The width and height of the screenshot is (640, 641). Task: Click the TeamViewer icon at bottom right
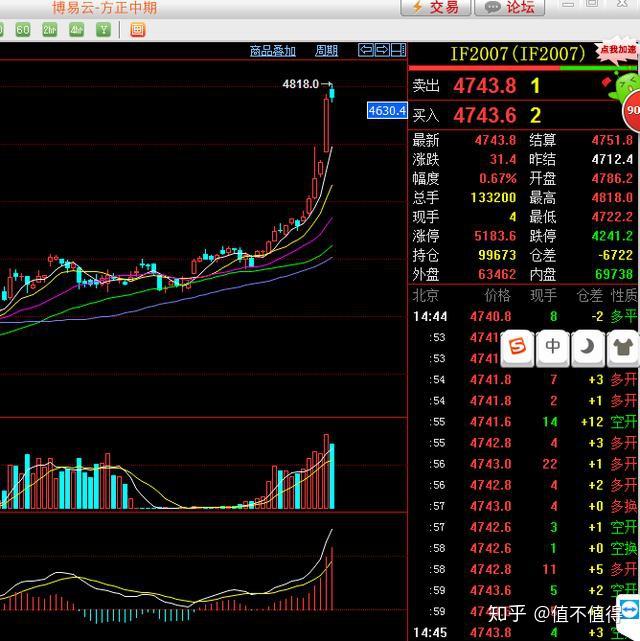[629, 610]
